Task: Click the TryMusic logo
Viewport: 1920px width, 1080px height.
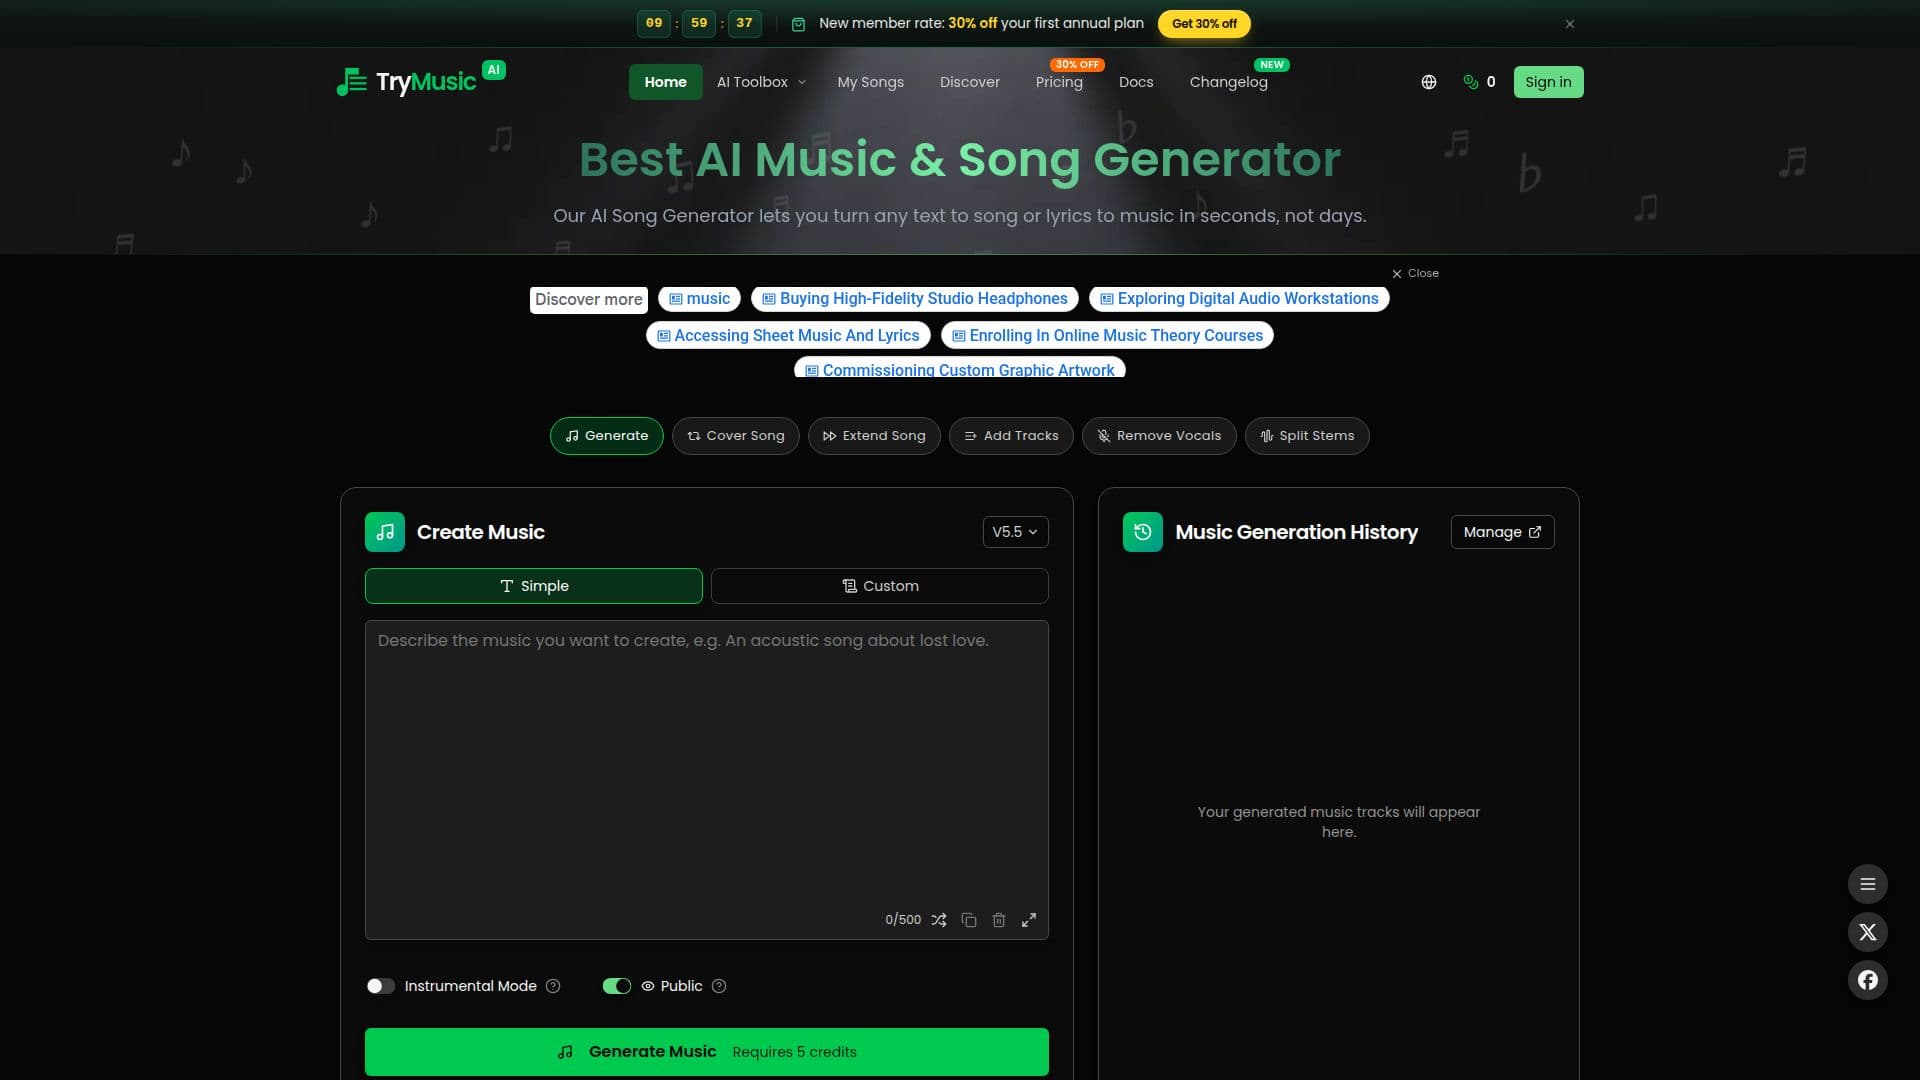Action: (420, 81)
